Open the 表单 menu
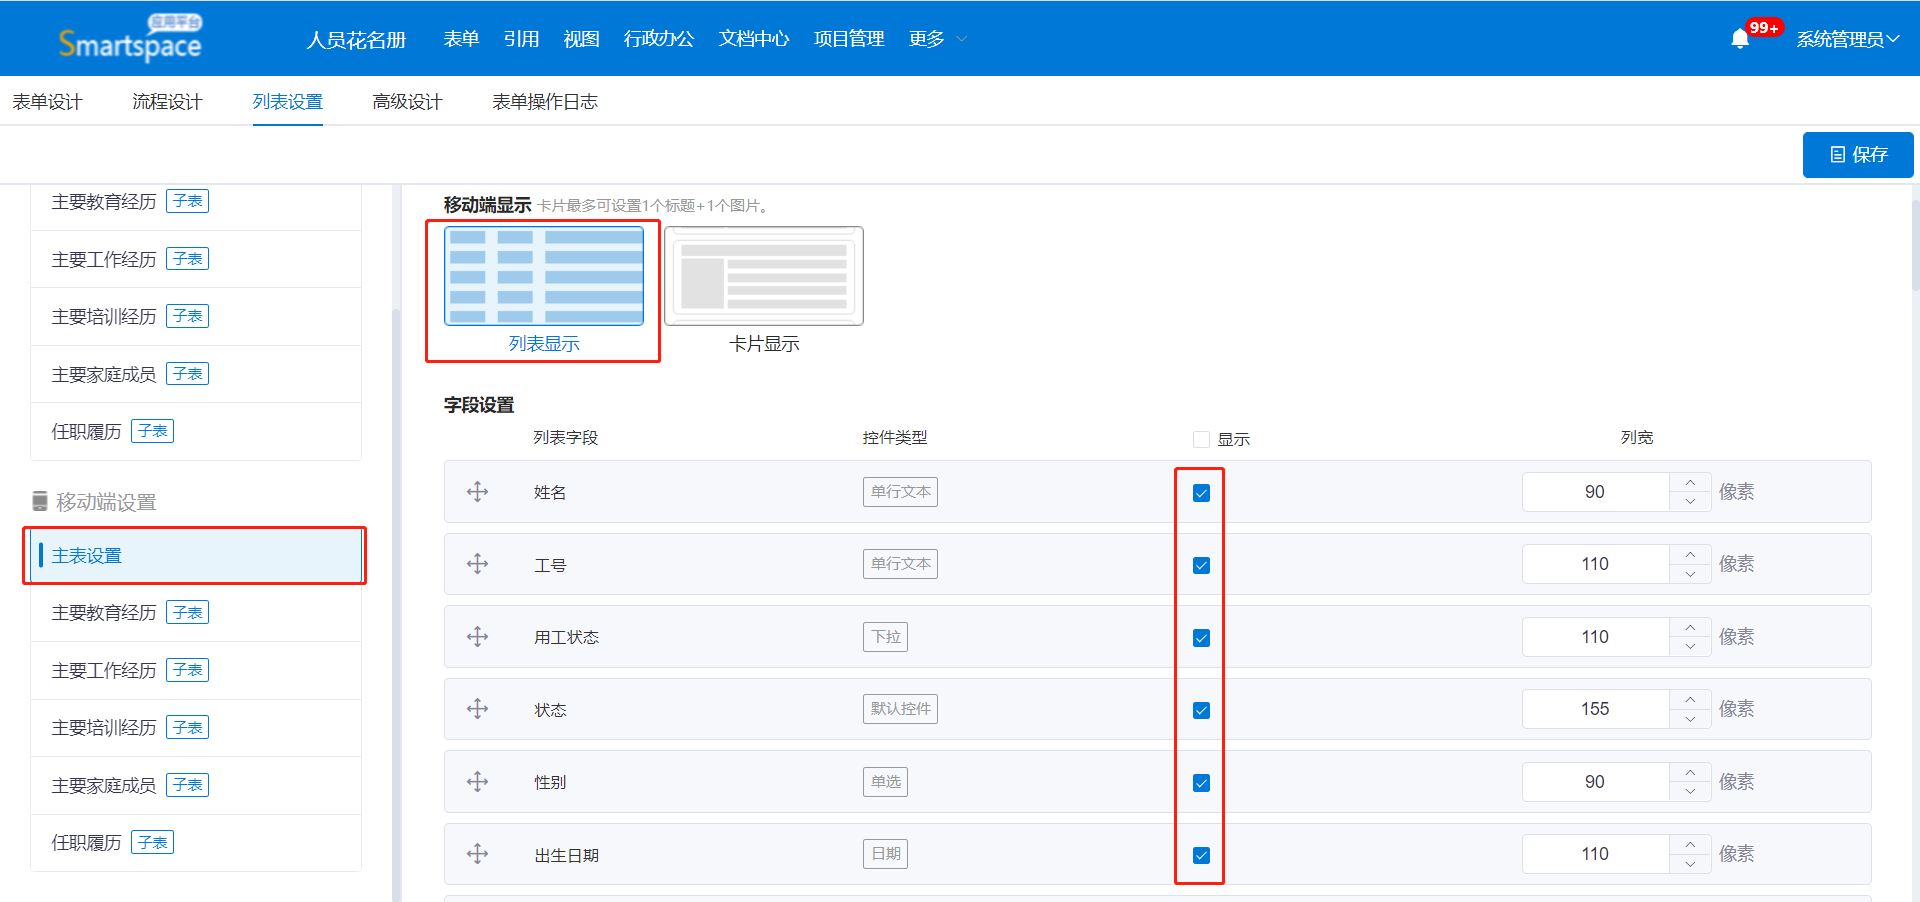This screenshot has height=902, width=1920. click(x=461, y=39)
